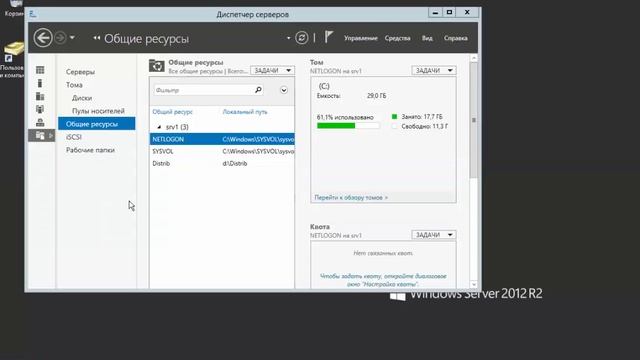
Task: Click the Перейти к обзору томов link
Action: click(x=351, y=198)
